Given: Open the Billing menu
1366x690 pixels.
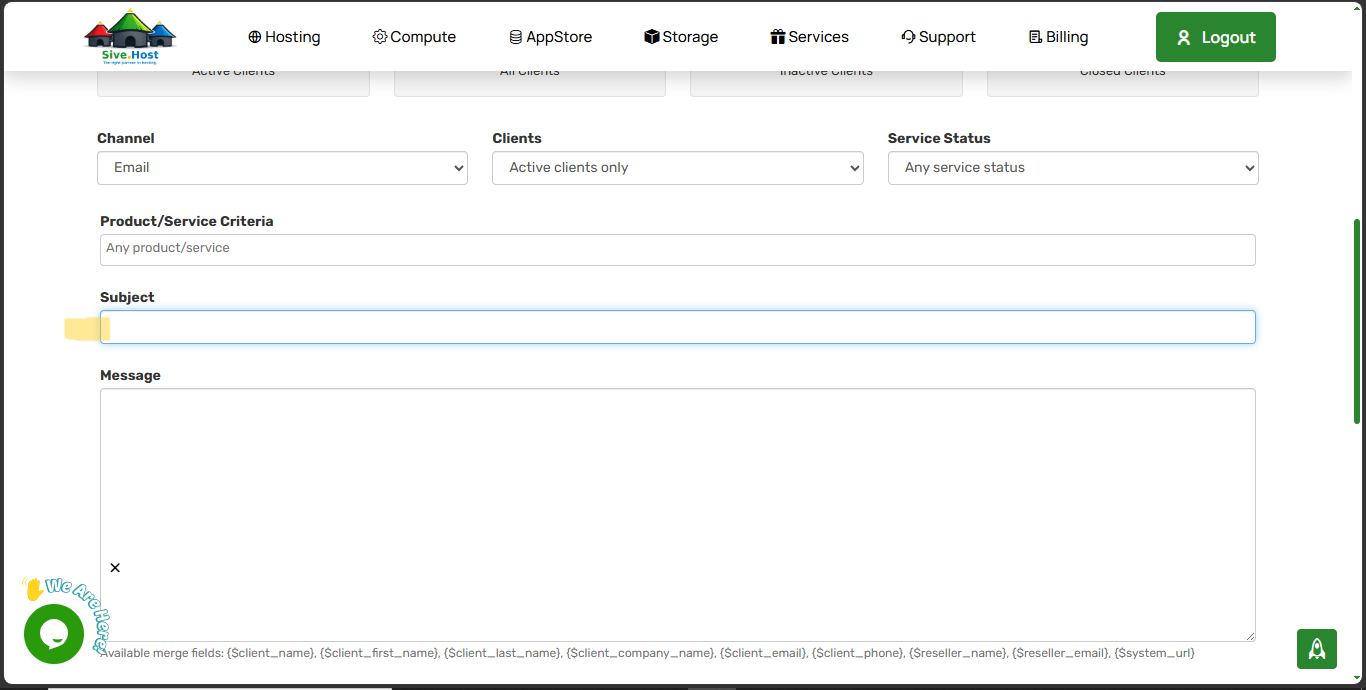Looking at the screenshot, I should pos(1058,37).
